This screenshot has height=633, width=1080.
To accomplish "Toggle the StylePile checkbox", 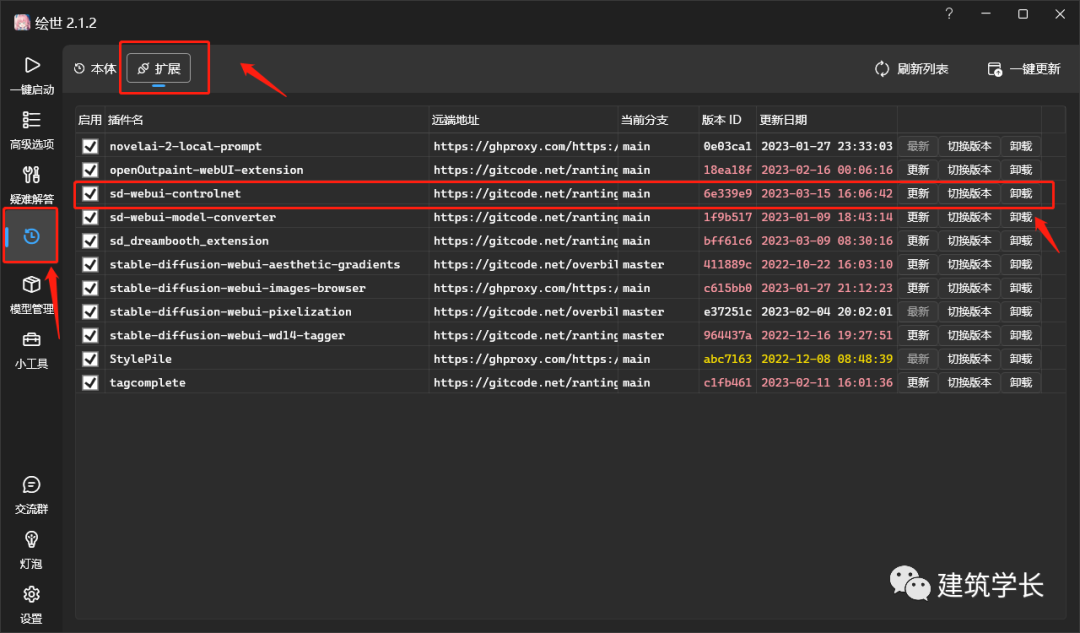I will point(90,359).
